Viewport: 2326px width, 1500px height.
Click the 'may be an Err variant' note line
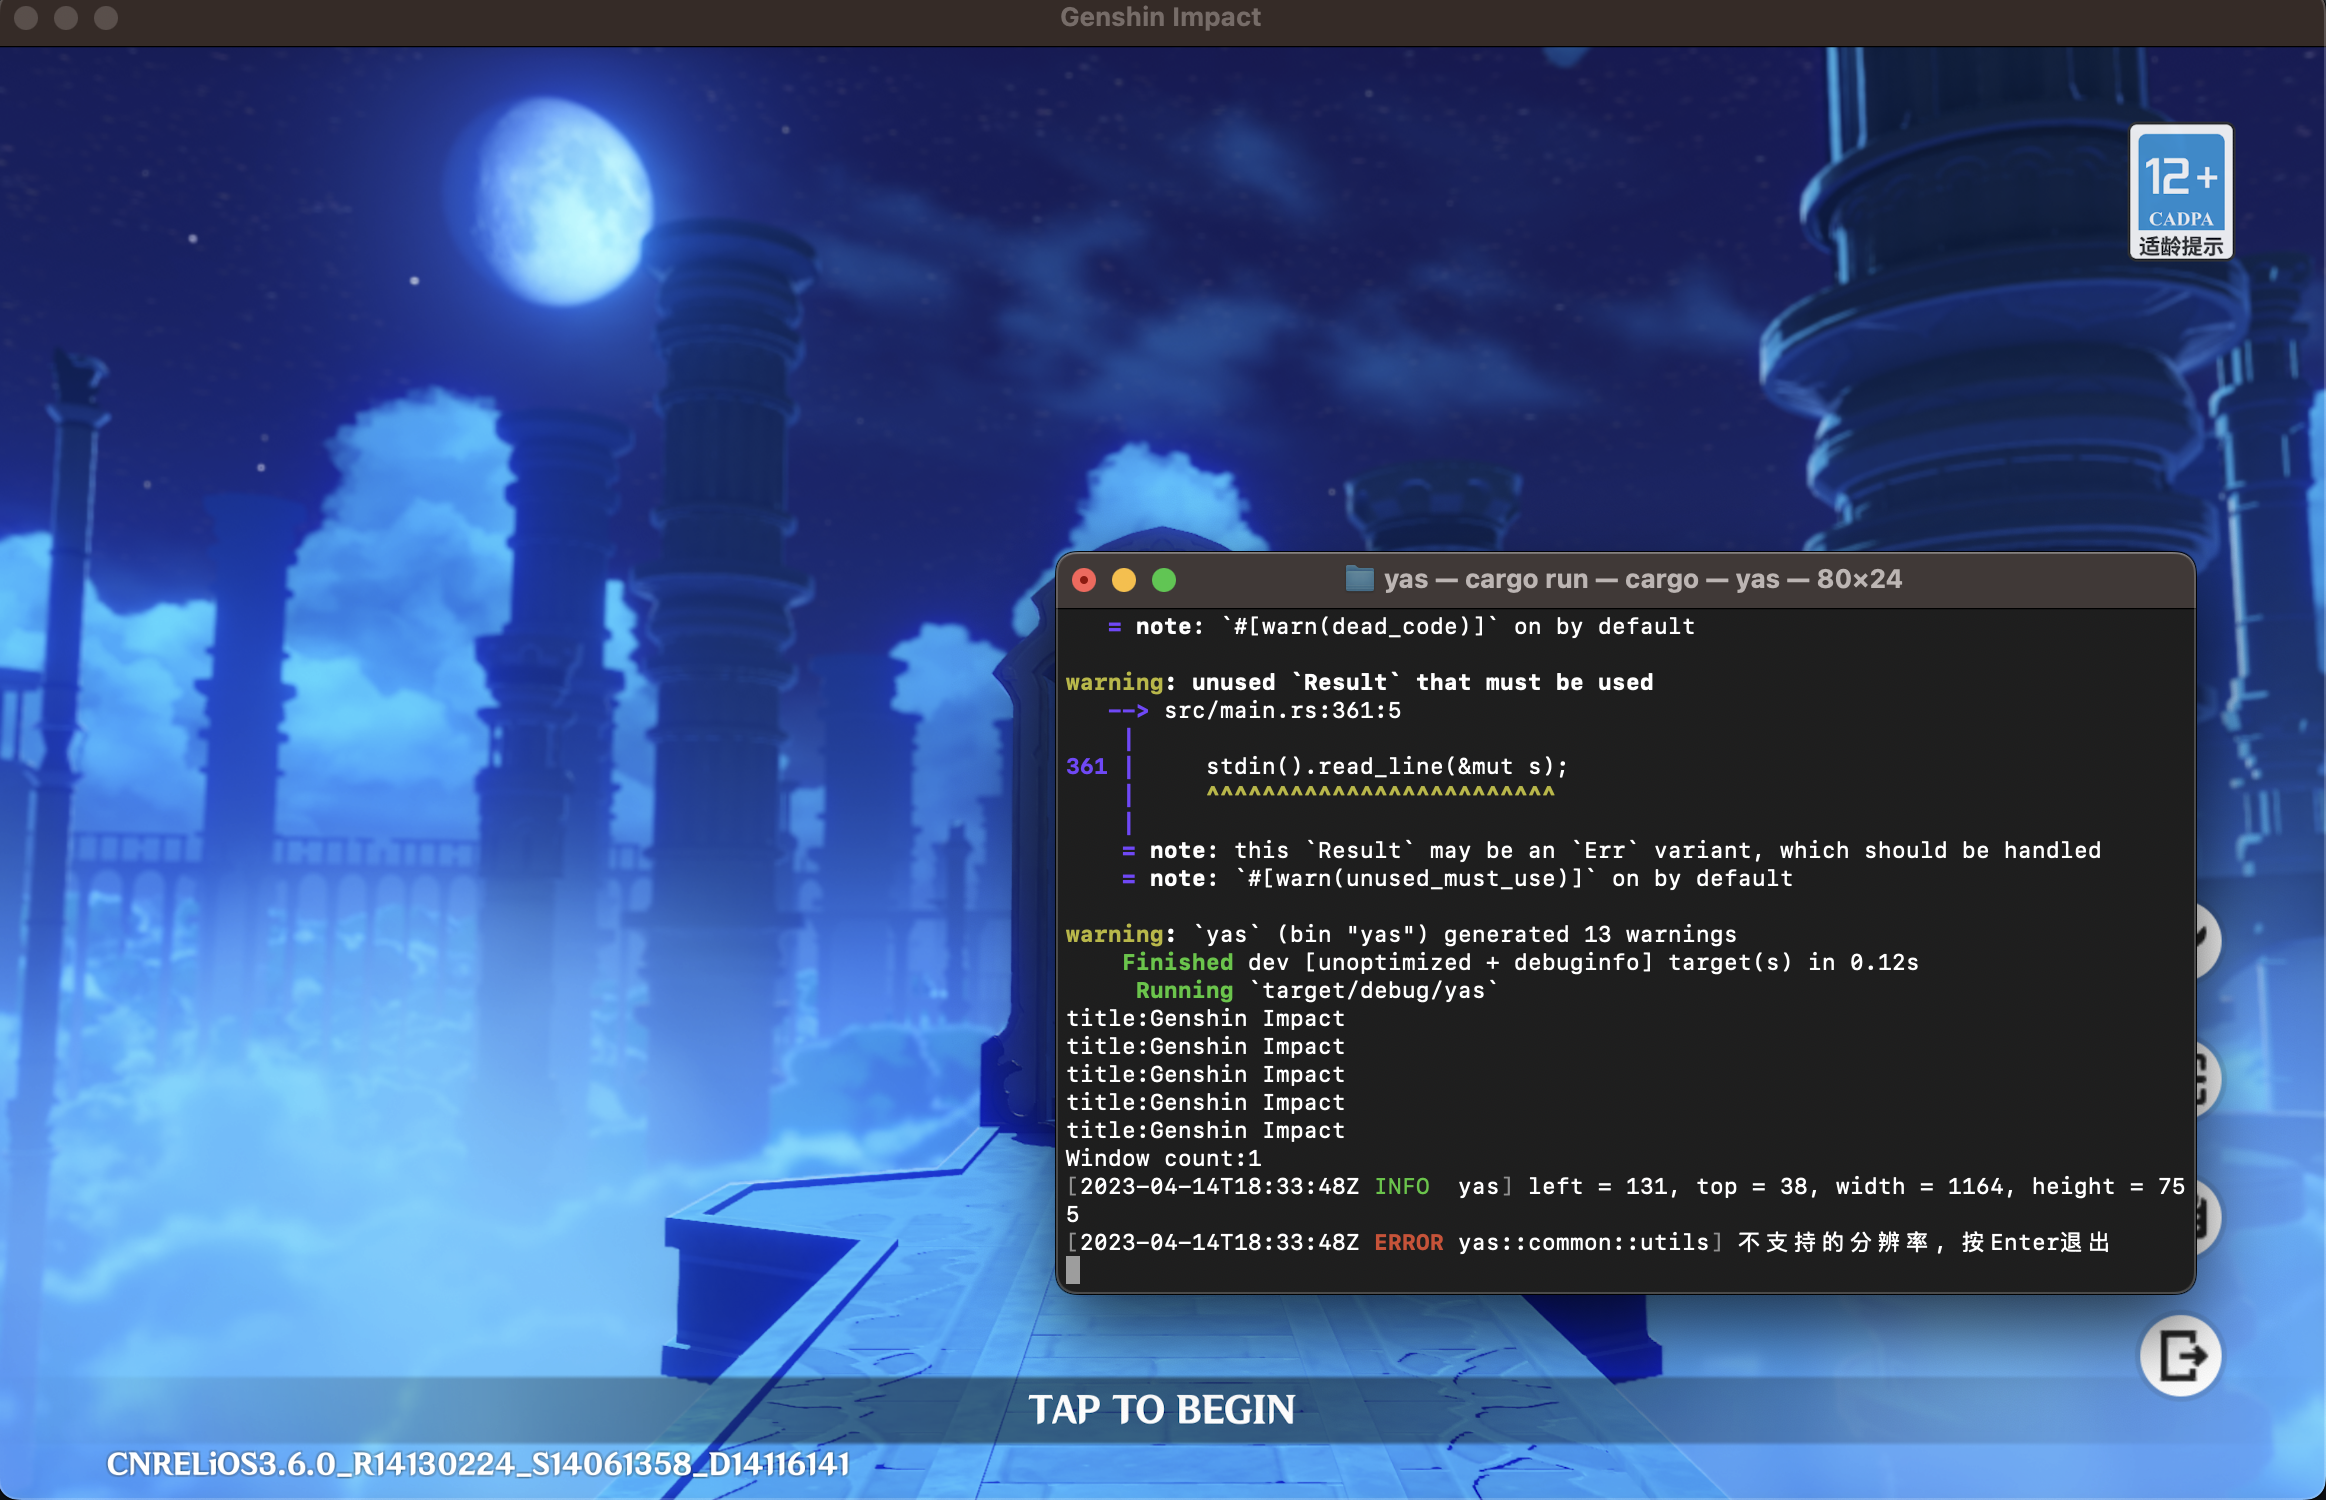(1611, 850)
